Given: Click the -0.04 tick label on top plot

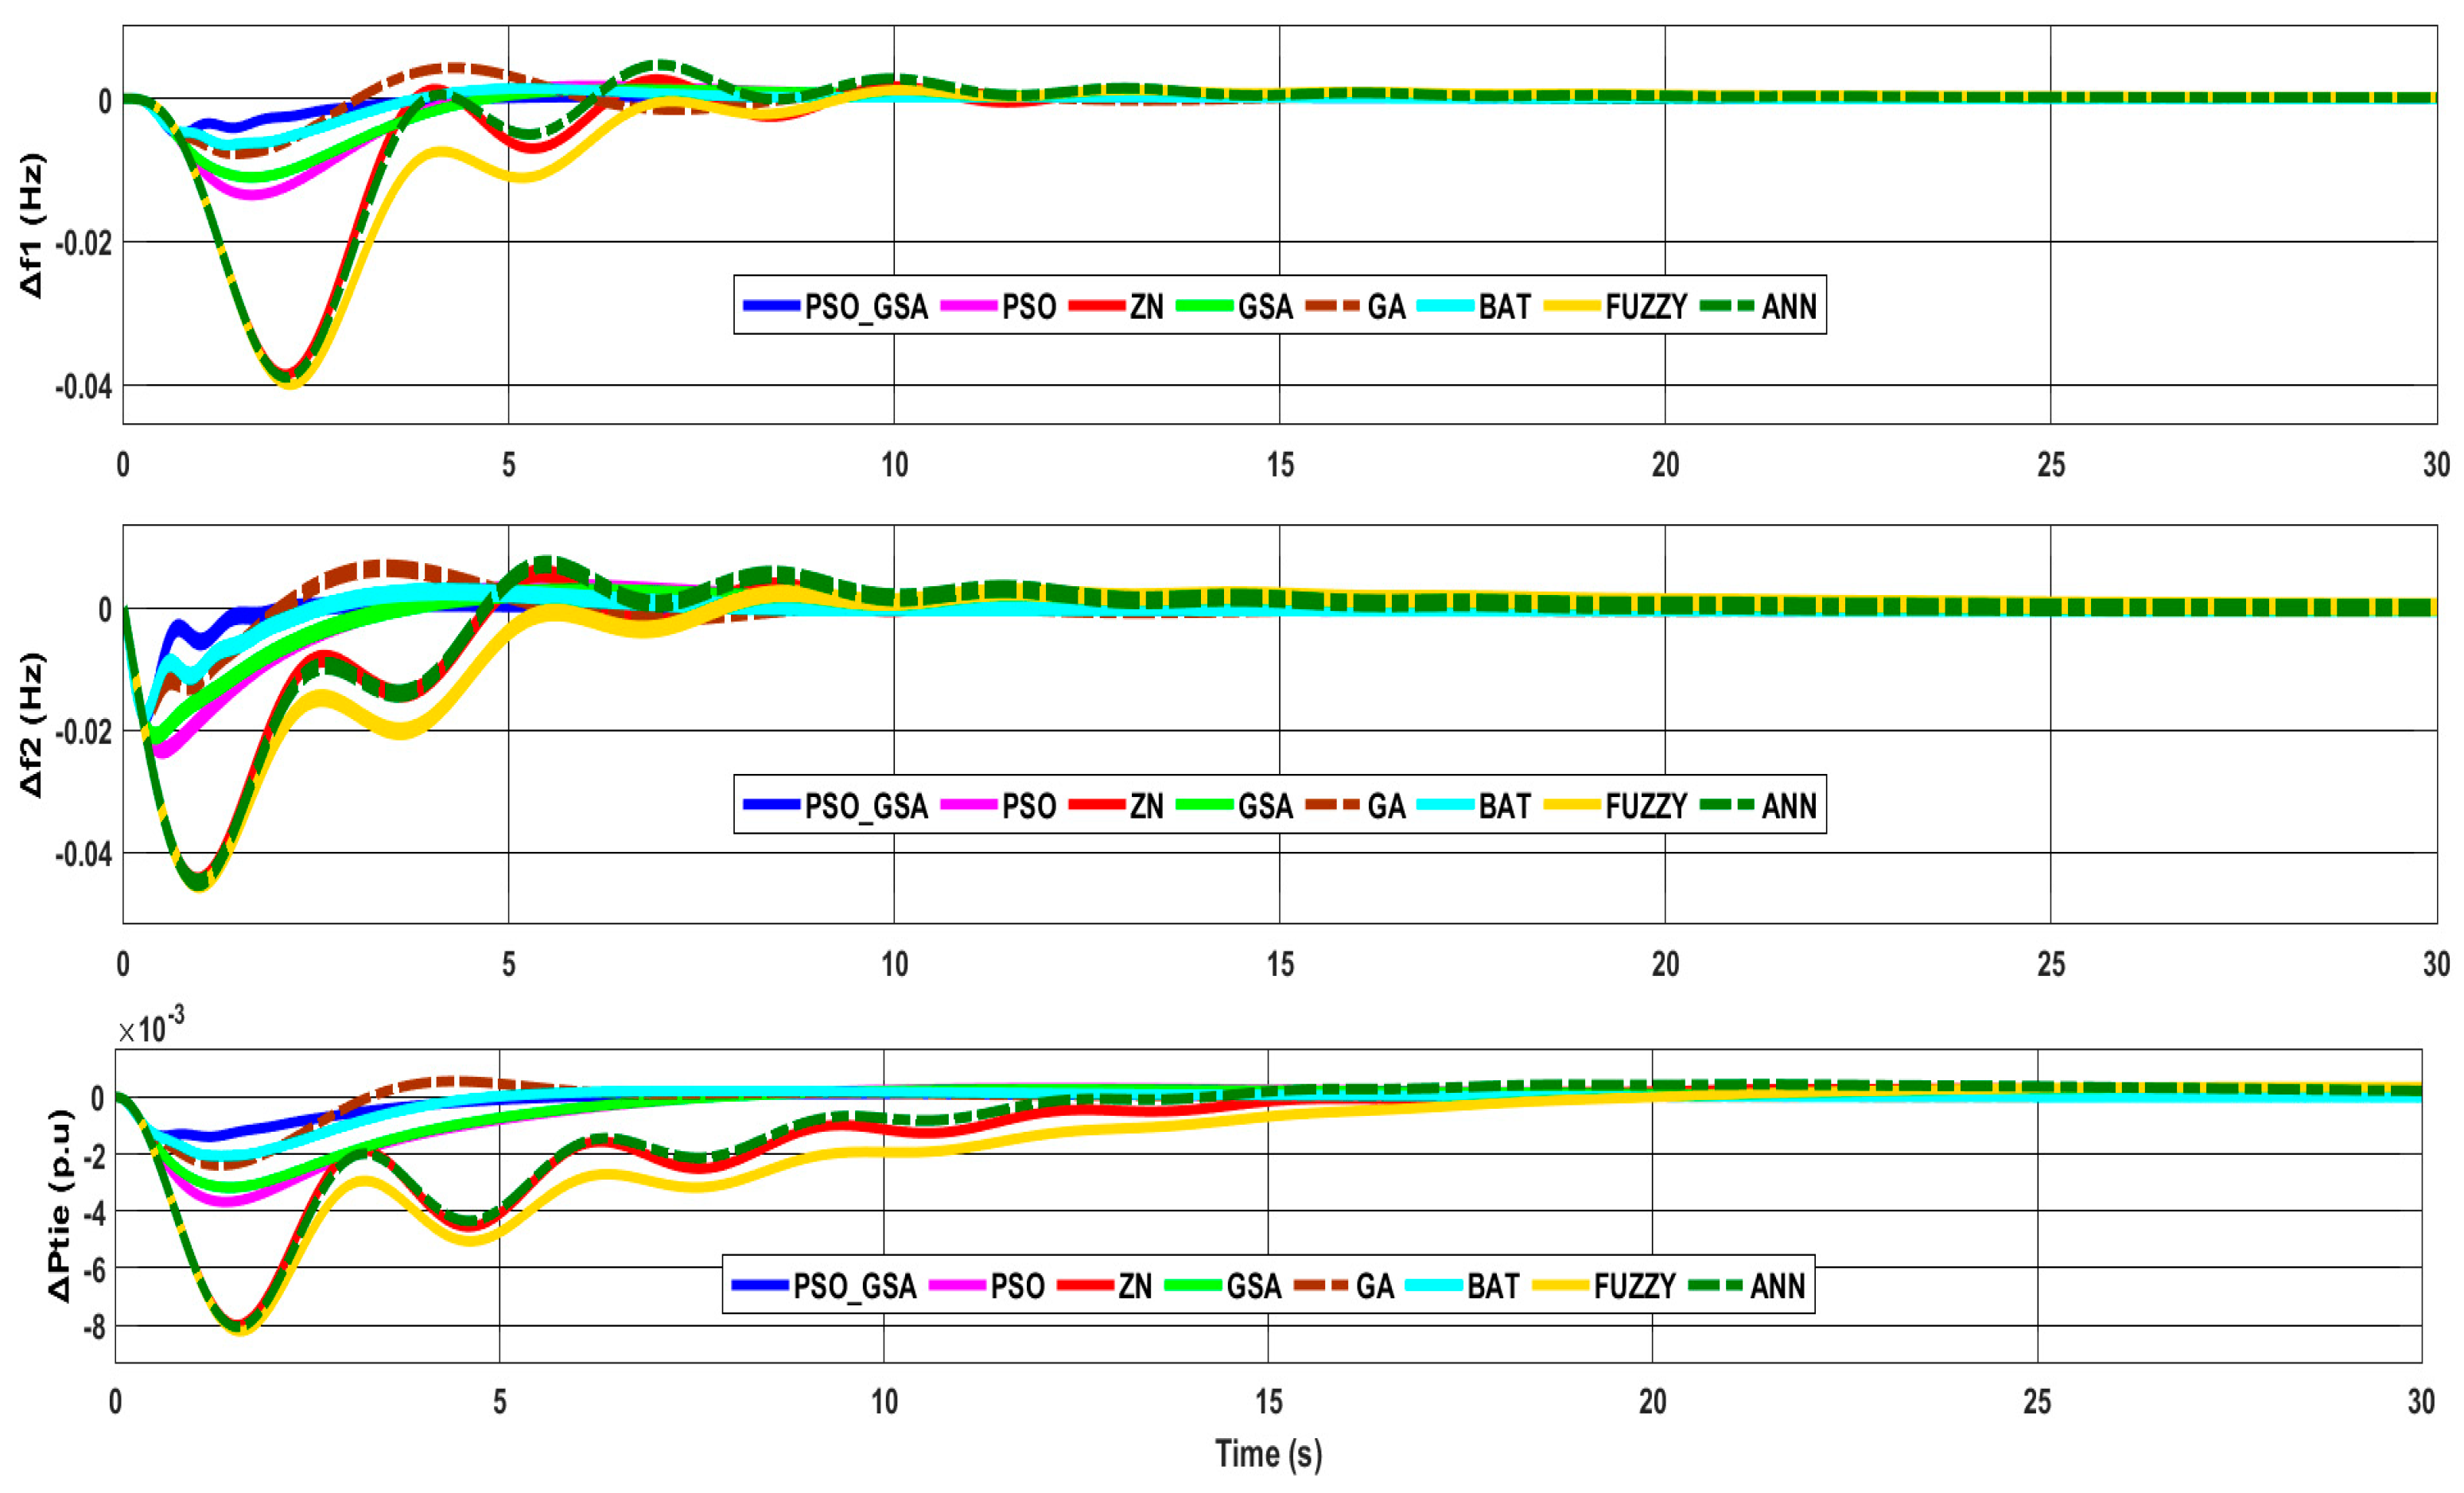Looking at the screenshot, I should (83, 387).
